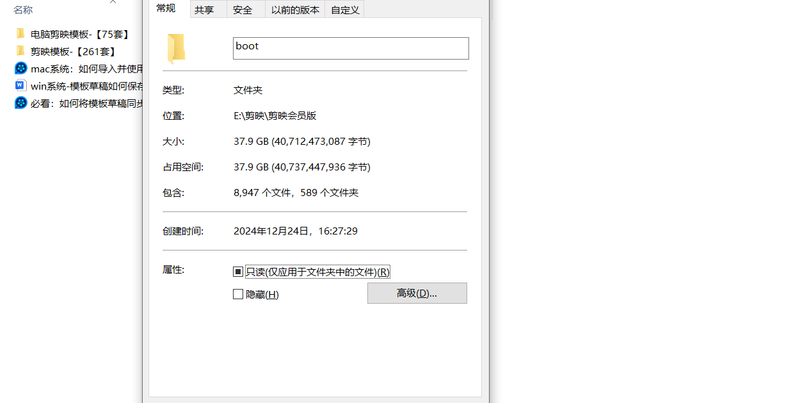Click the 剪映模板-【261套】 folder icon

(x=20, y=51)
